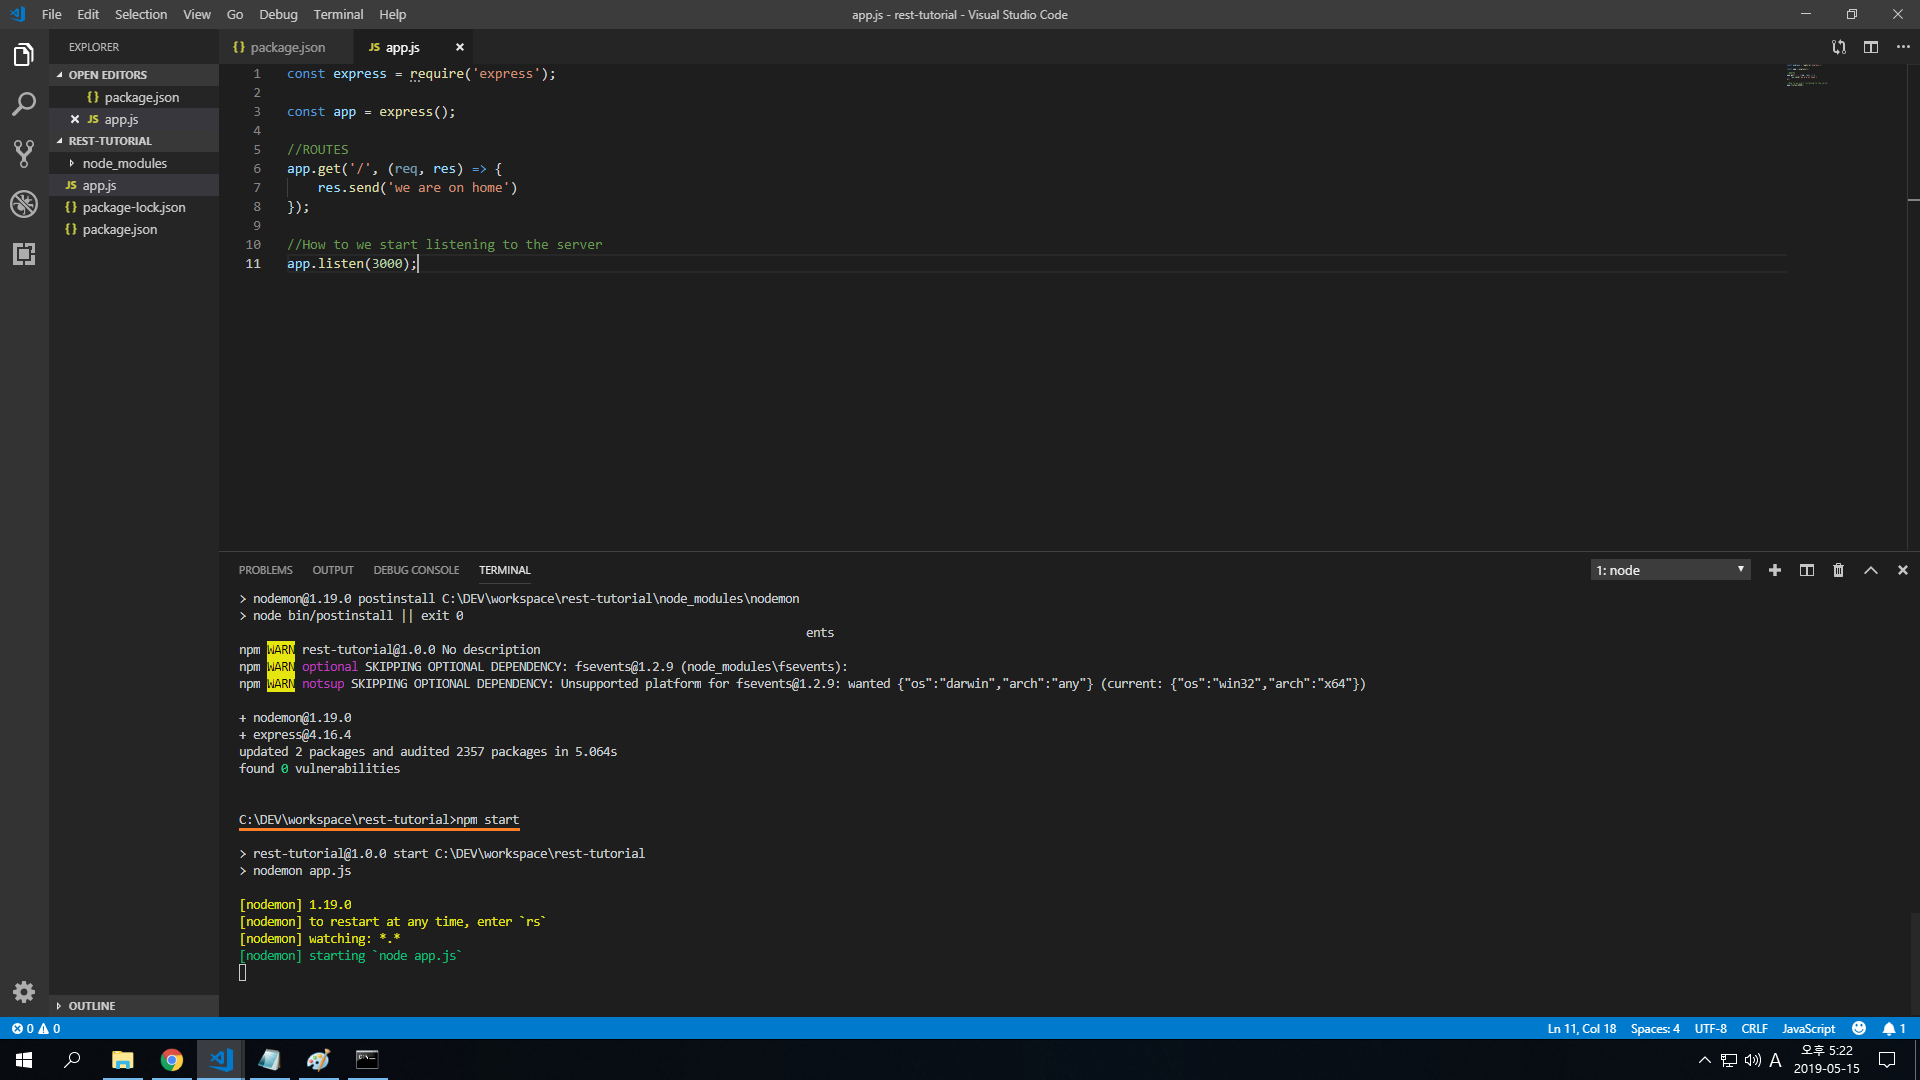Click the volume icon in system tray
The width and height of the screenshot is (1920, 1080).
pyautogui.click(x=1753, y=1060)
